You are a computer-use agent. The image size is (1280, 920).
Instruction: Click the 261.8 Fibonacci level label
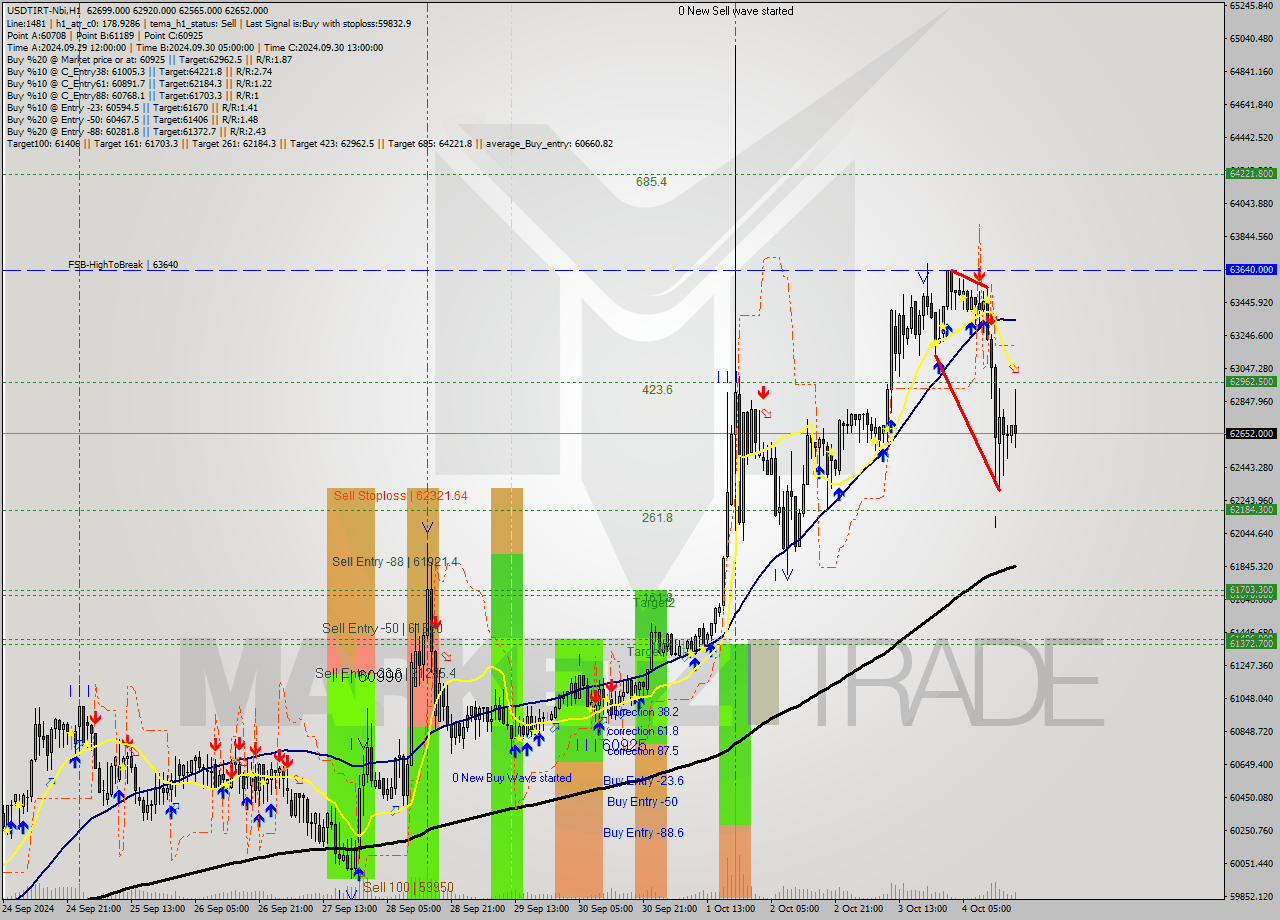(657, 518)
